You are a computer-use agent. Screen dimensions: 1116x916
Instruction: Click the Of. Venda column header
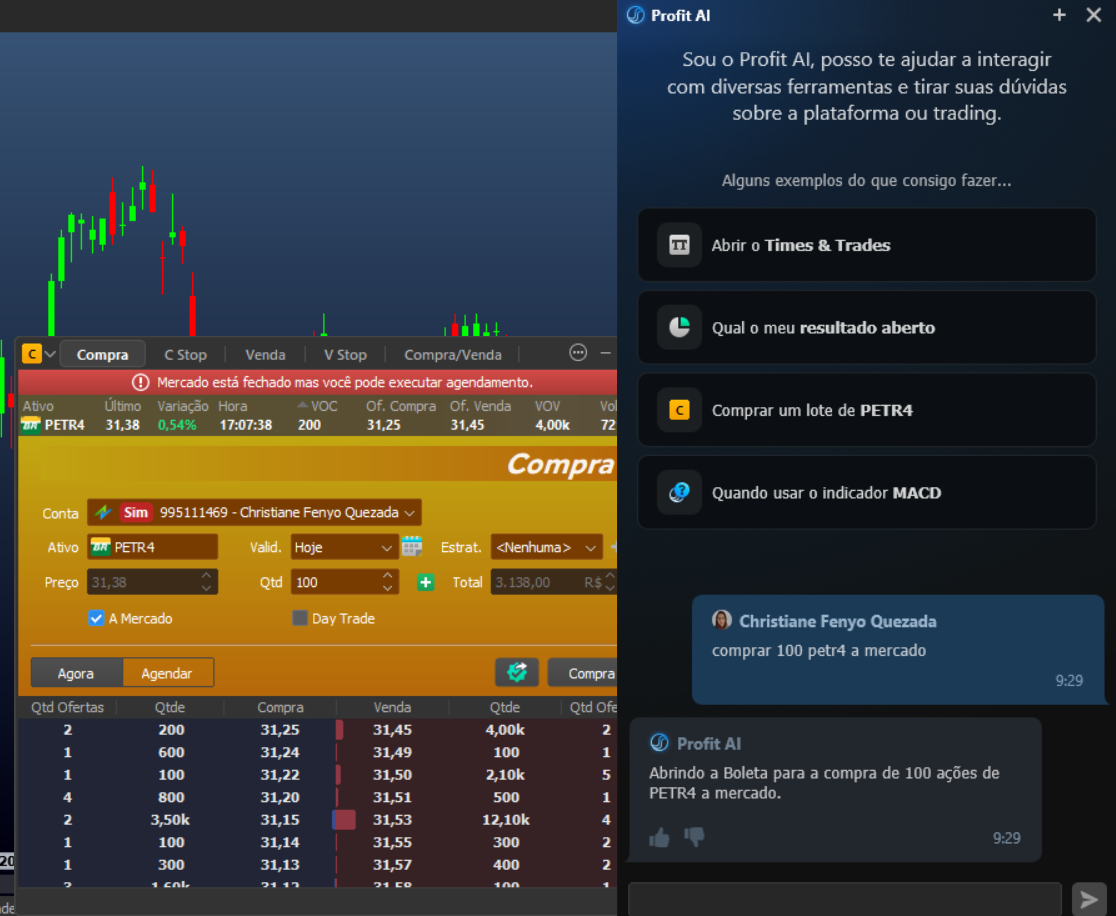tap(480, 406)
